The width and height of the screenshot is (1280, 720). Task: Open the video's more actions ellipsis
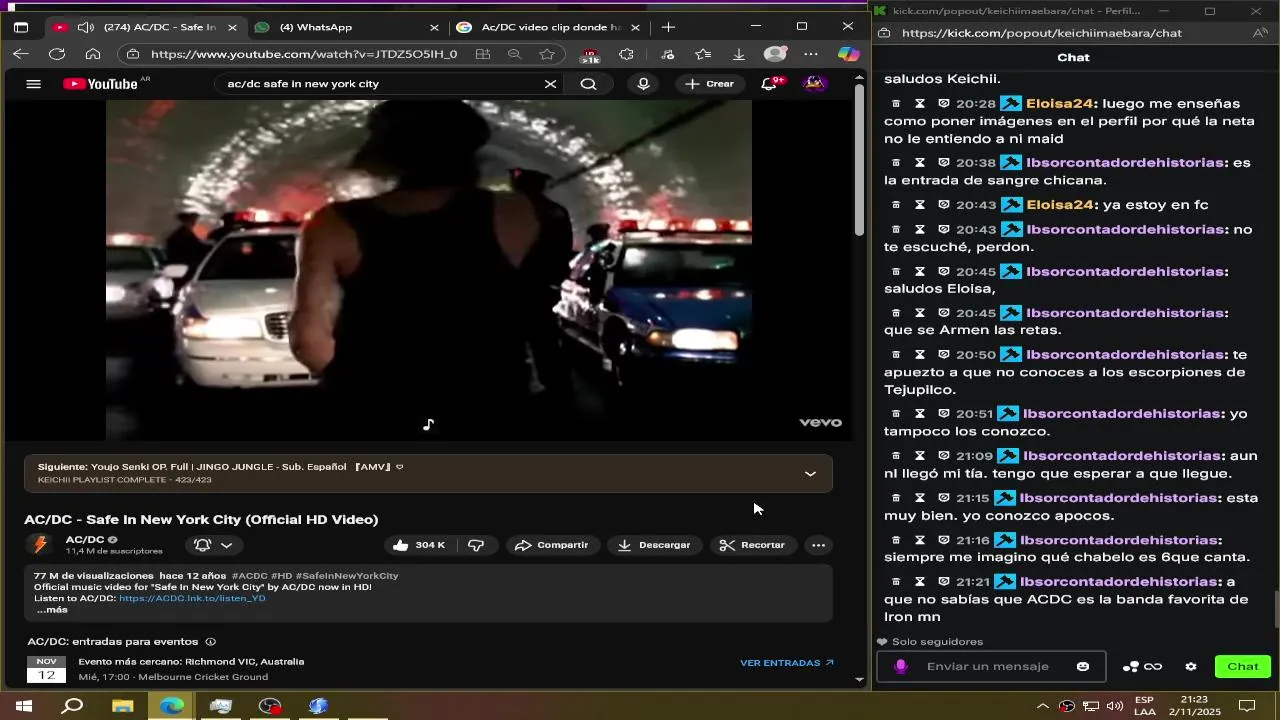click(819, 545)
